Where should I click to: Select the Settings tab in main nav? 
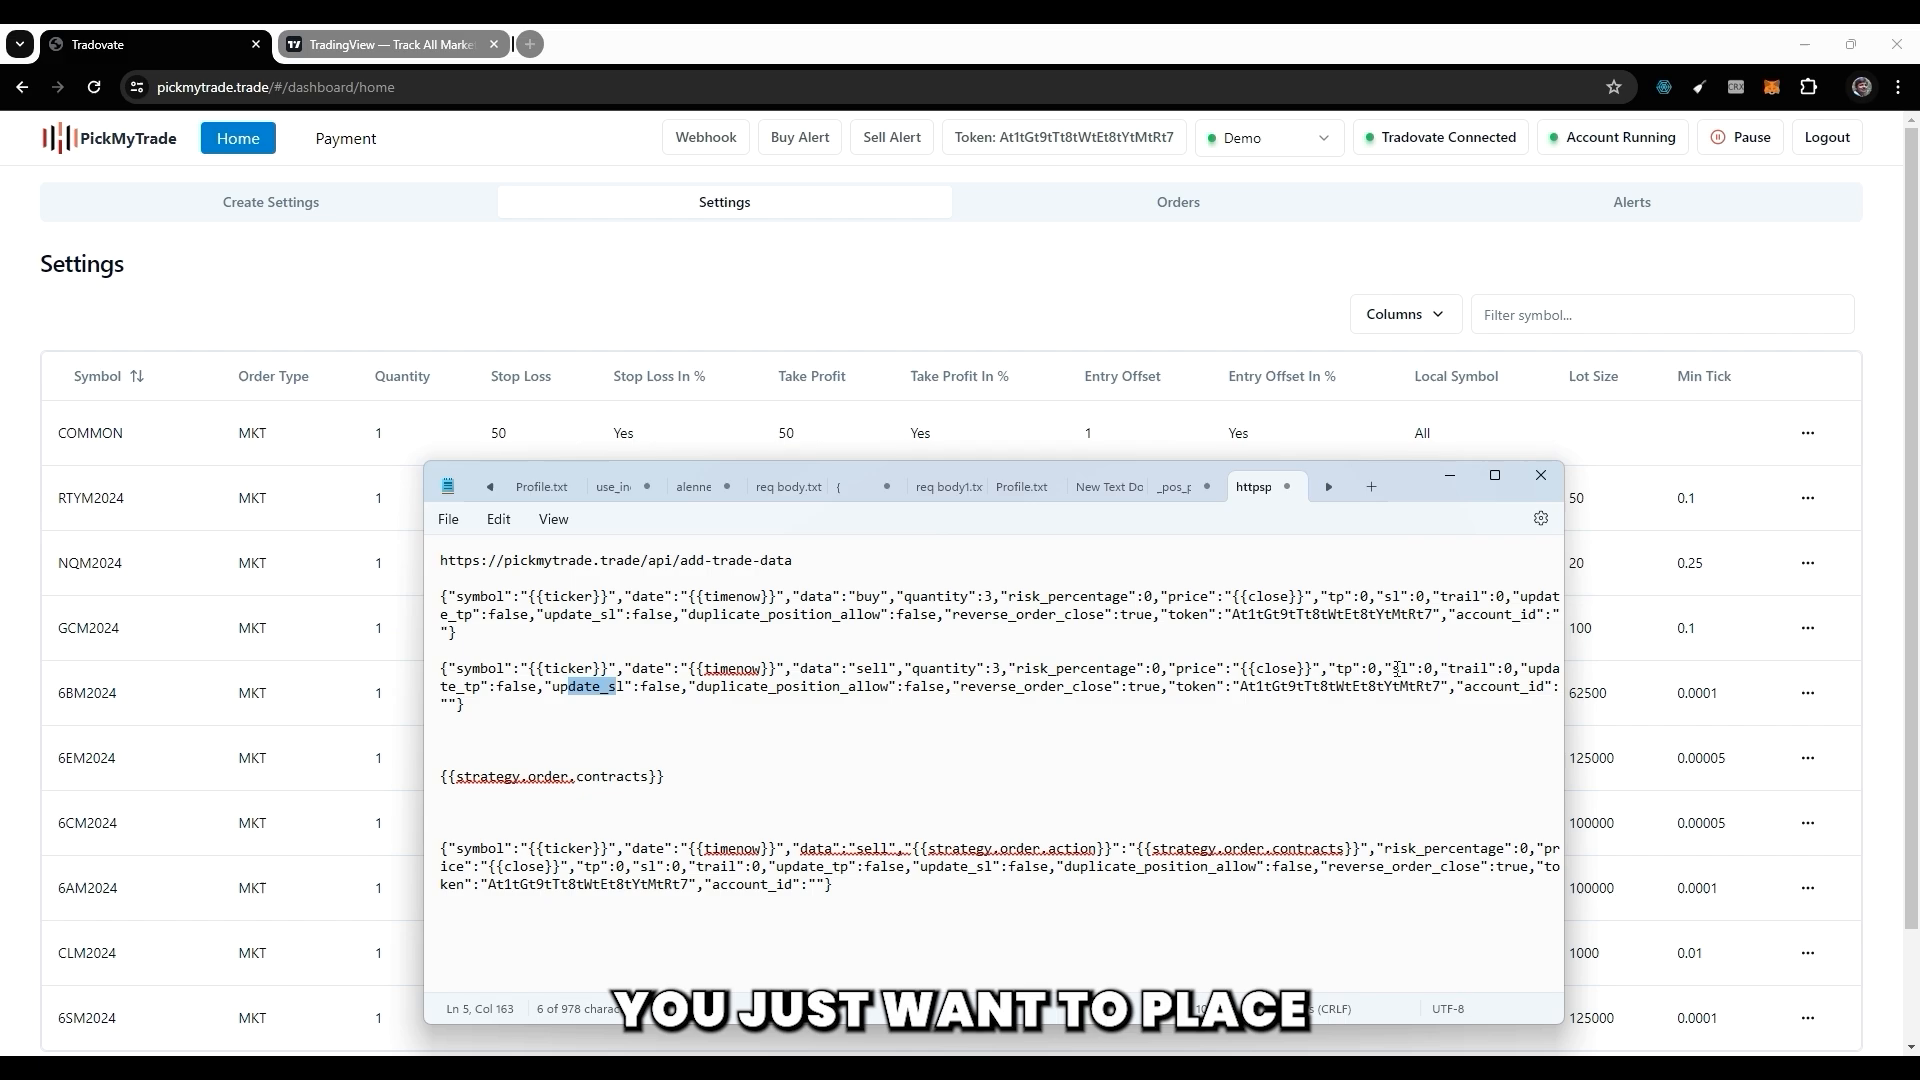click(x=725, y=202)
